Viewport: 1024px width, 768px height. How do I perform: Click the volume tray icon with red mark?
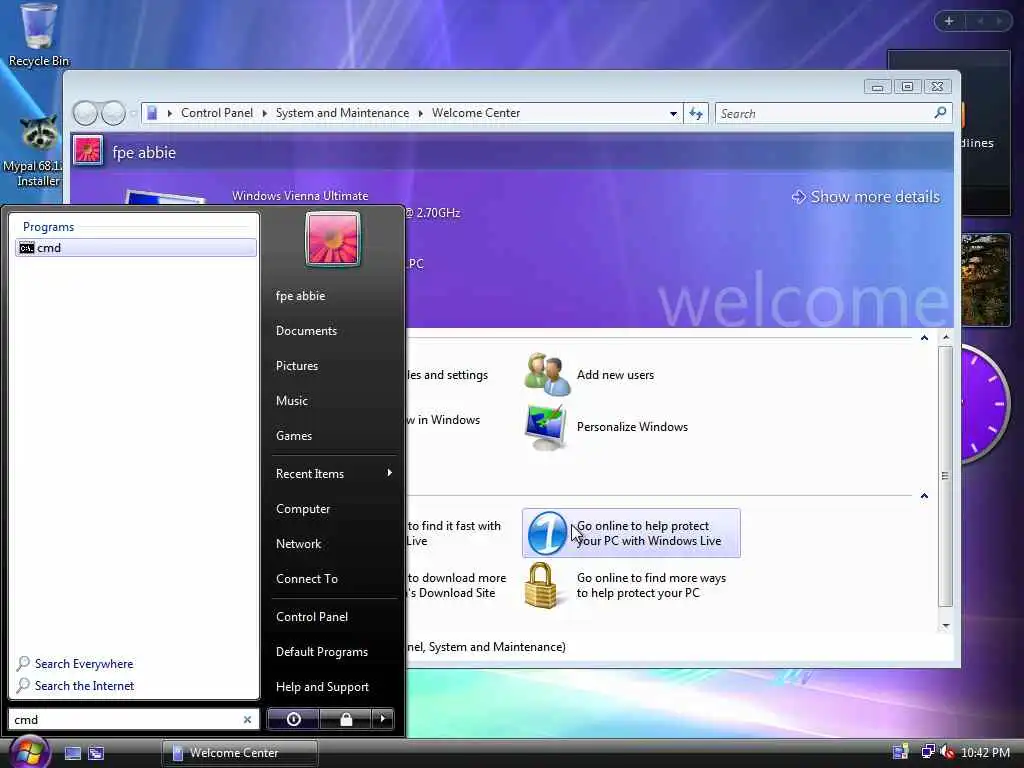click(947, 752)
